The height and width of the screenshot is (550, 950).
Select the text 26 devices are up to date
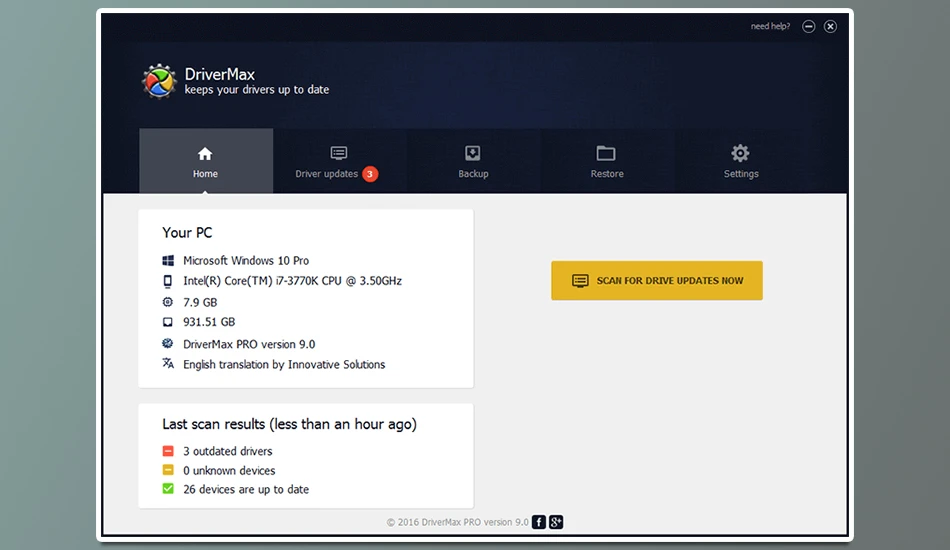(x=246, y=489)
